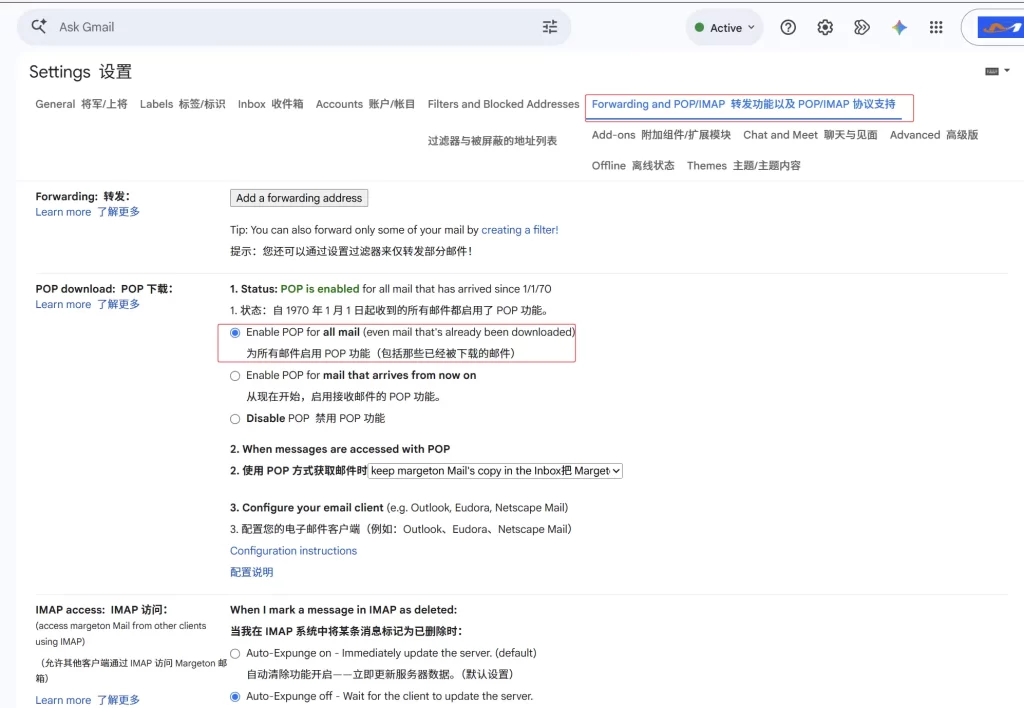The height and width of the screenshot is (708, 1024).
Task: Click the 'Settings 设置' page heading
Action: pos(80,72)
